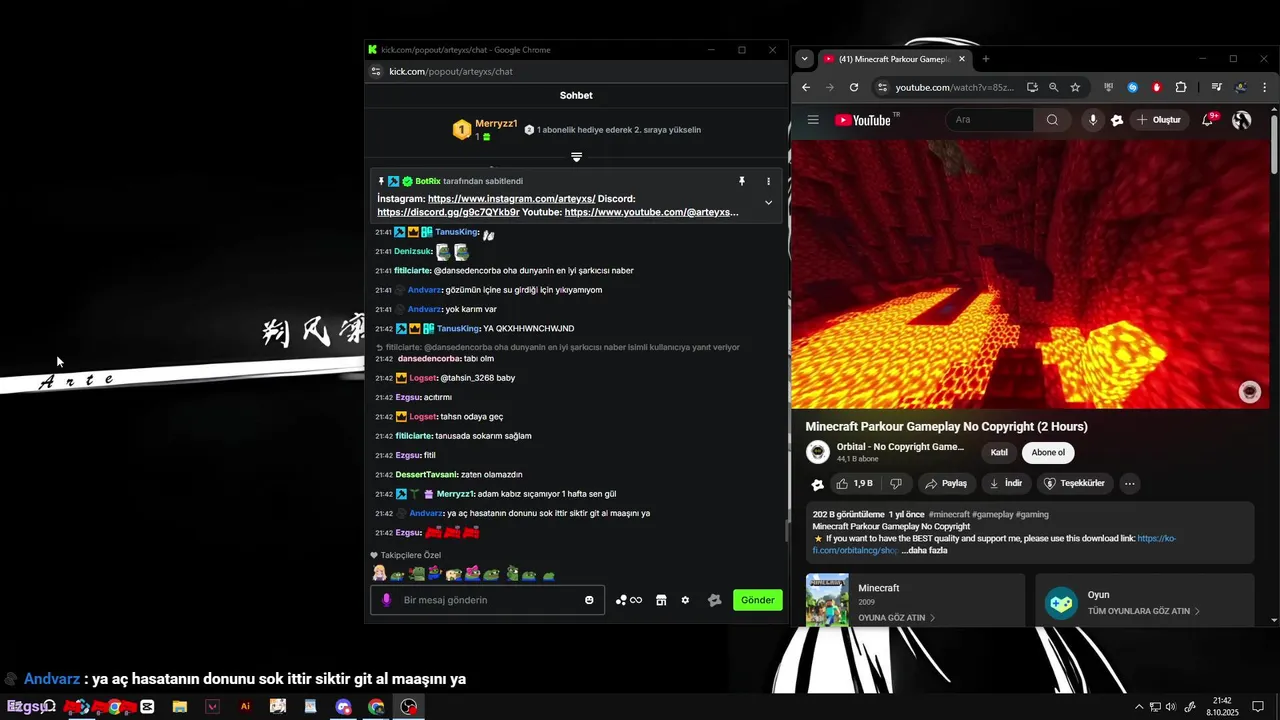Screen dimensions: 1280x720
Task: Open three-dot menu on pinned message
Action: (x=768, y=181)
